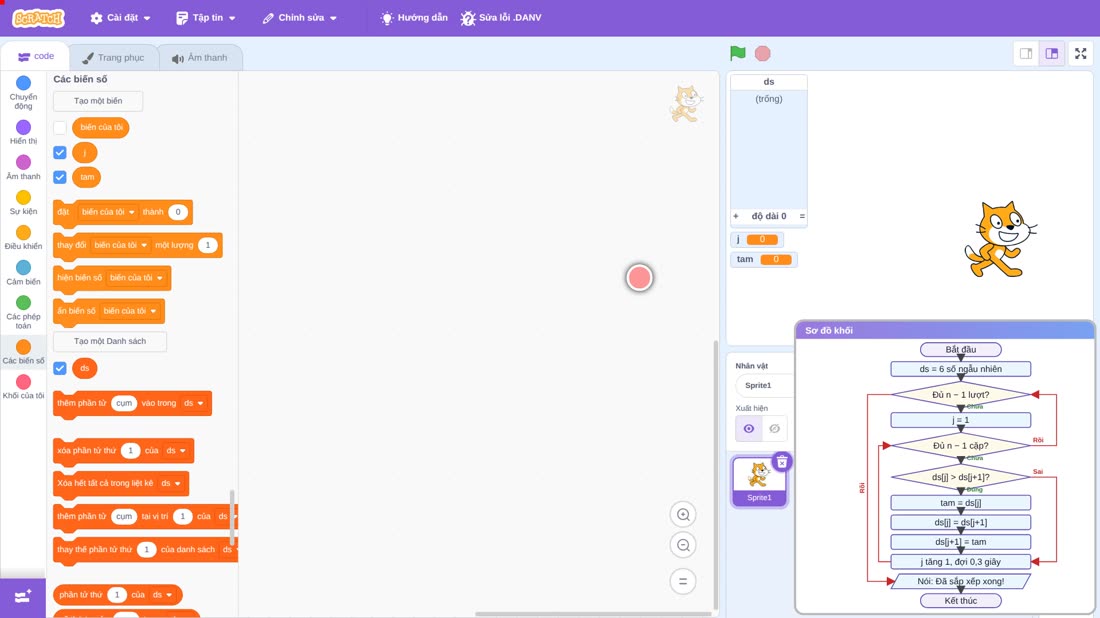The width and height of the screenshot is (1100, 618).
Task: Switch to small stage layout
Action: click(1026, 53)
